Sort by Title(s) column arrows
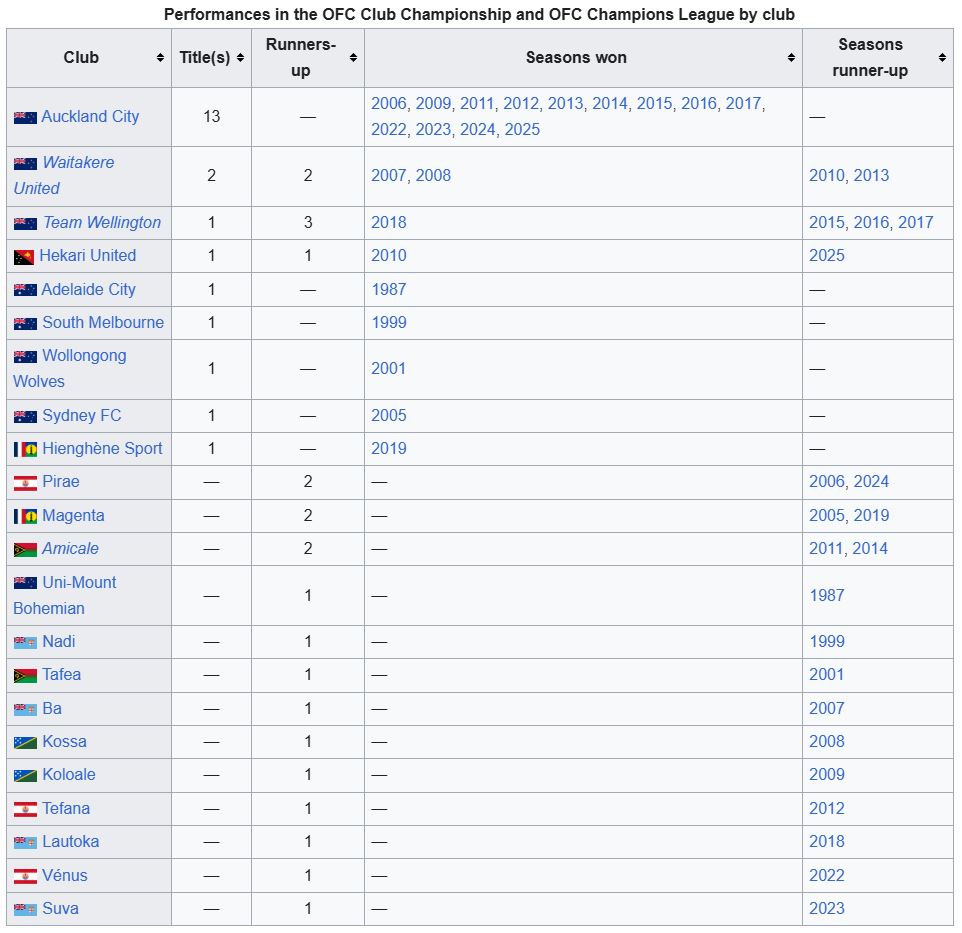The width and height of the screenshot is (962, 933). pyautogui.click(x=240, y=58)
